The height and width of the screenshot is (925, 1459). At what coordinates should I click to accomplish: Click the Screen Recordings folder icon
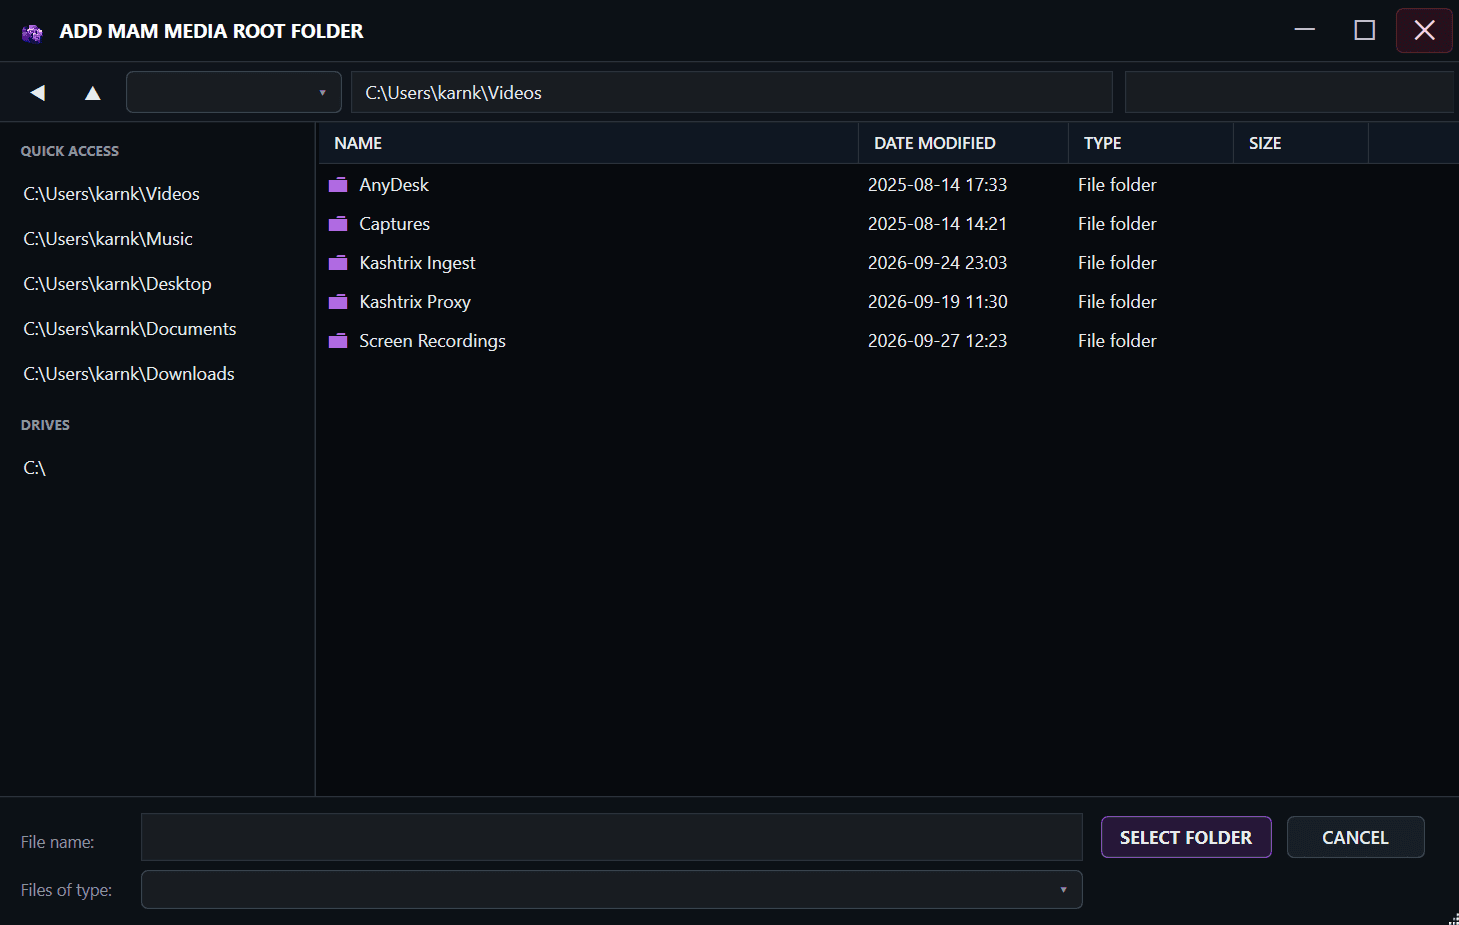tap(338, 341)
